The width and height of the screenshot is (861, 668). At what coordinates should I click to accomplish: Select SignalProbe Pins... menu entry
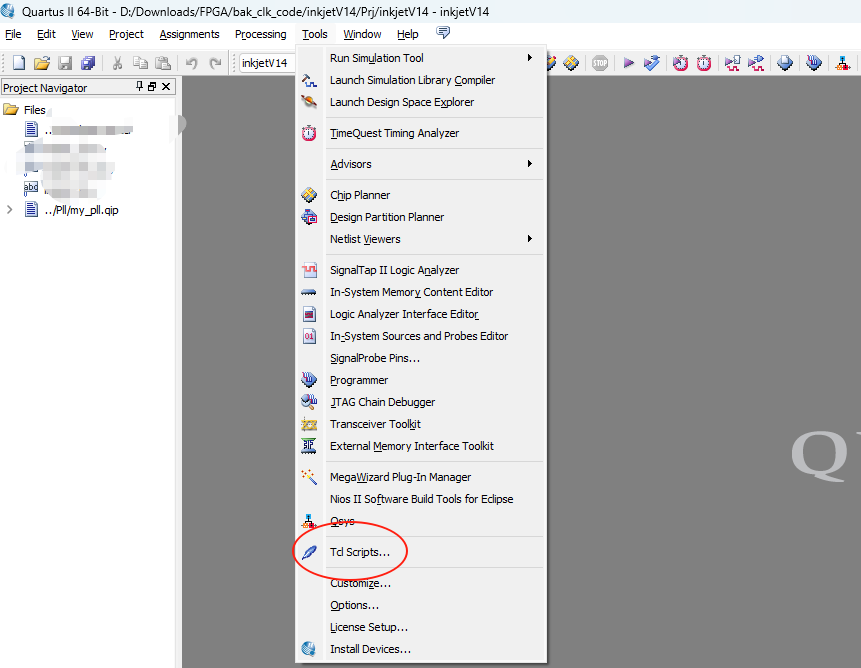[421, 358]
